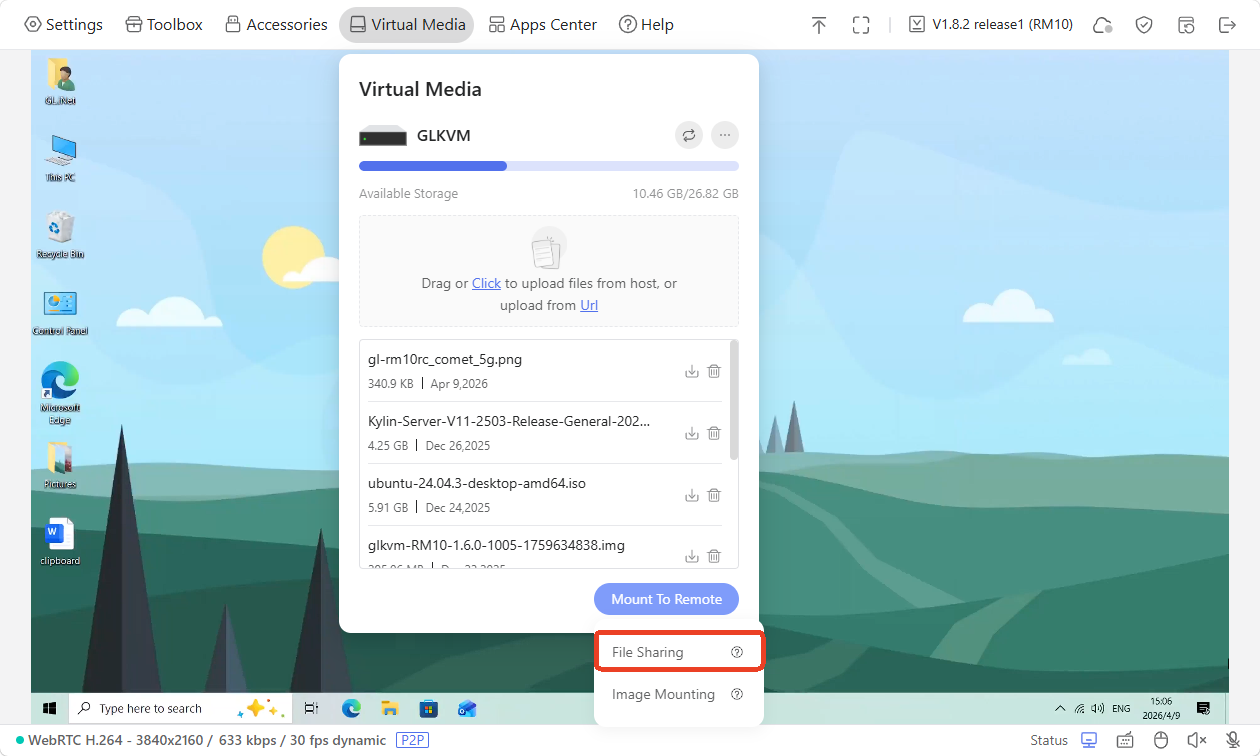Image resolution: width=1260 pixels, height=756 pixels.
Task: Click the file list vertical scrollbar
Action: [735, 400]
